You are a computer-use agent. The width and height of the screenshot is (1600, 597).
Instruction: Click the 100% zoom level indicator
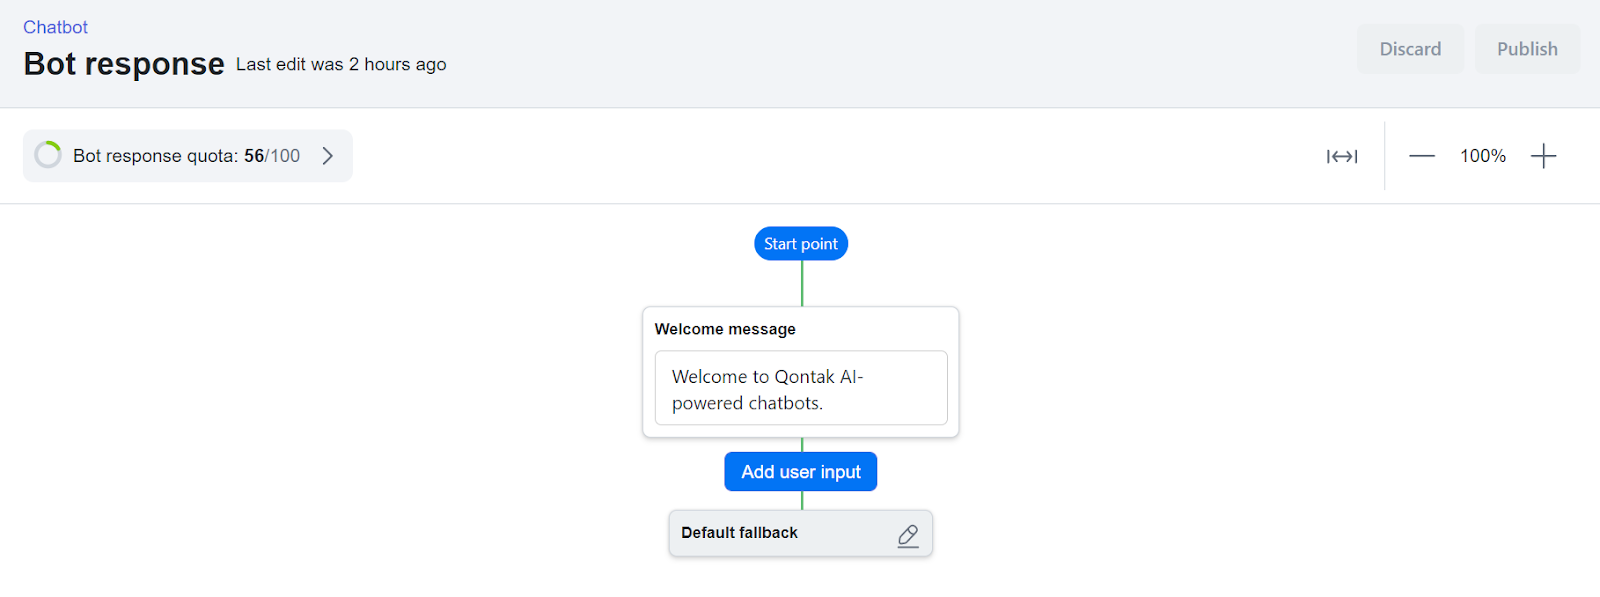point(1482,156)
